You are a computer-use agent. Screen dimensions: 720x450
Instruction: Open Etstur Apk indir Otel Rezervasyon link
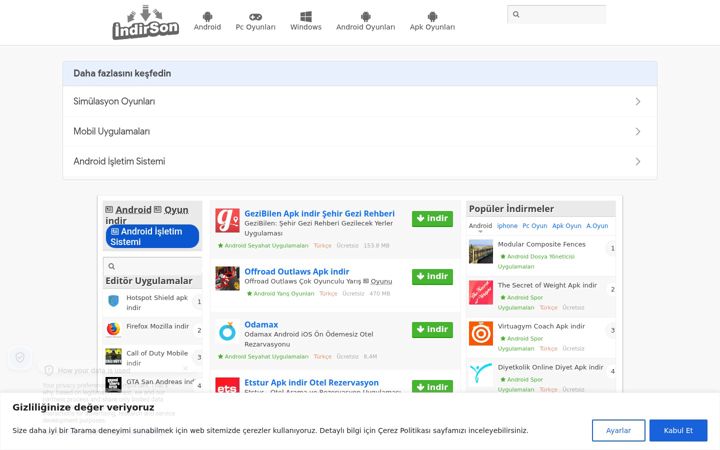click(x=311, y=382)
